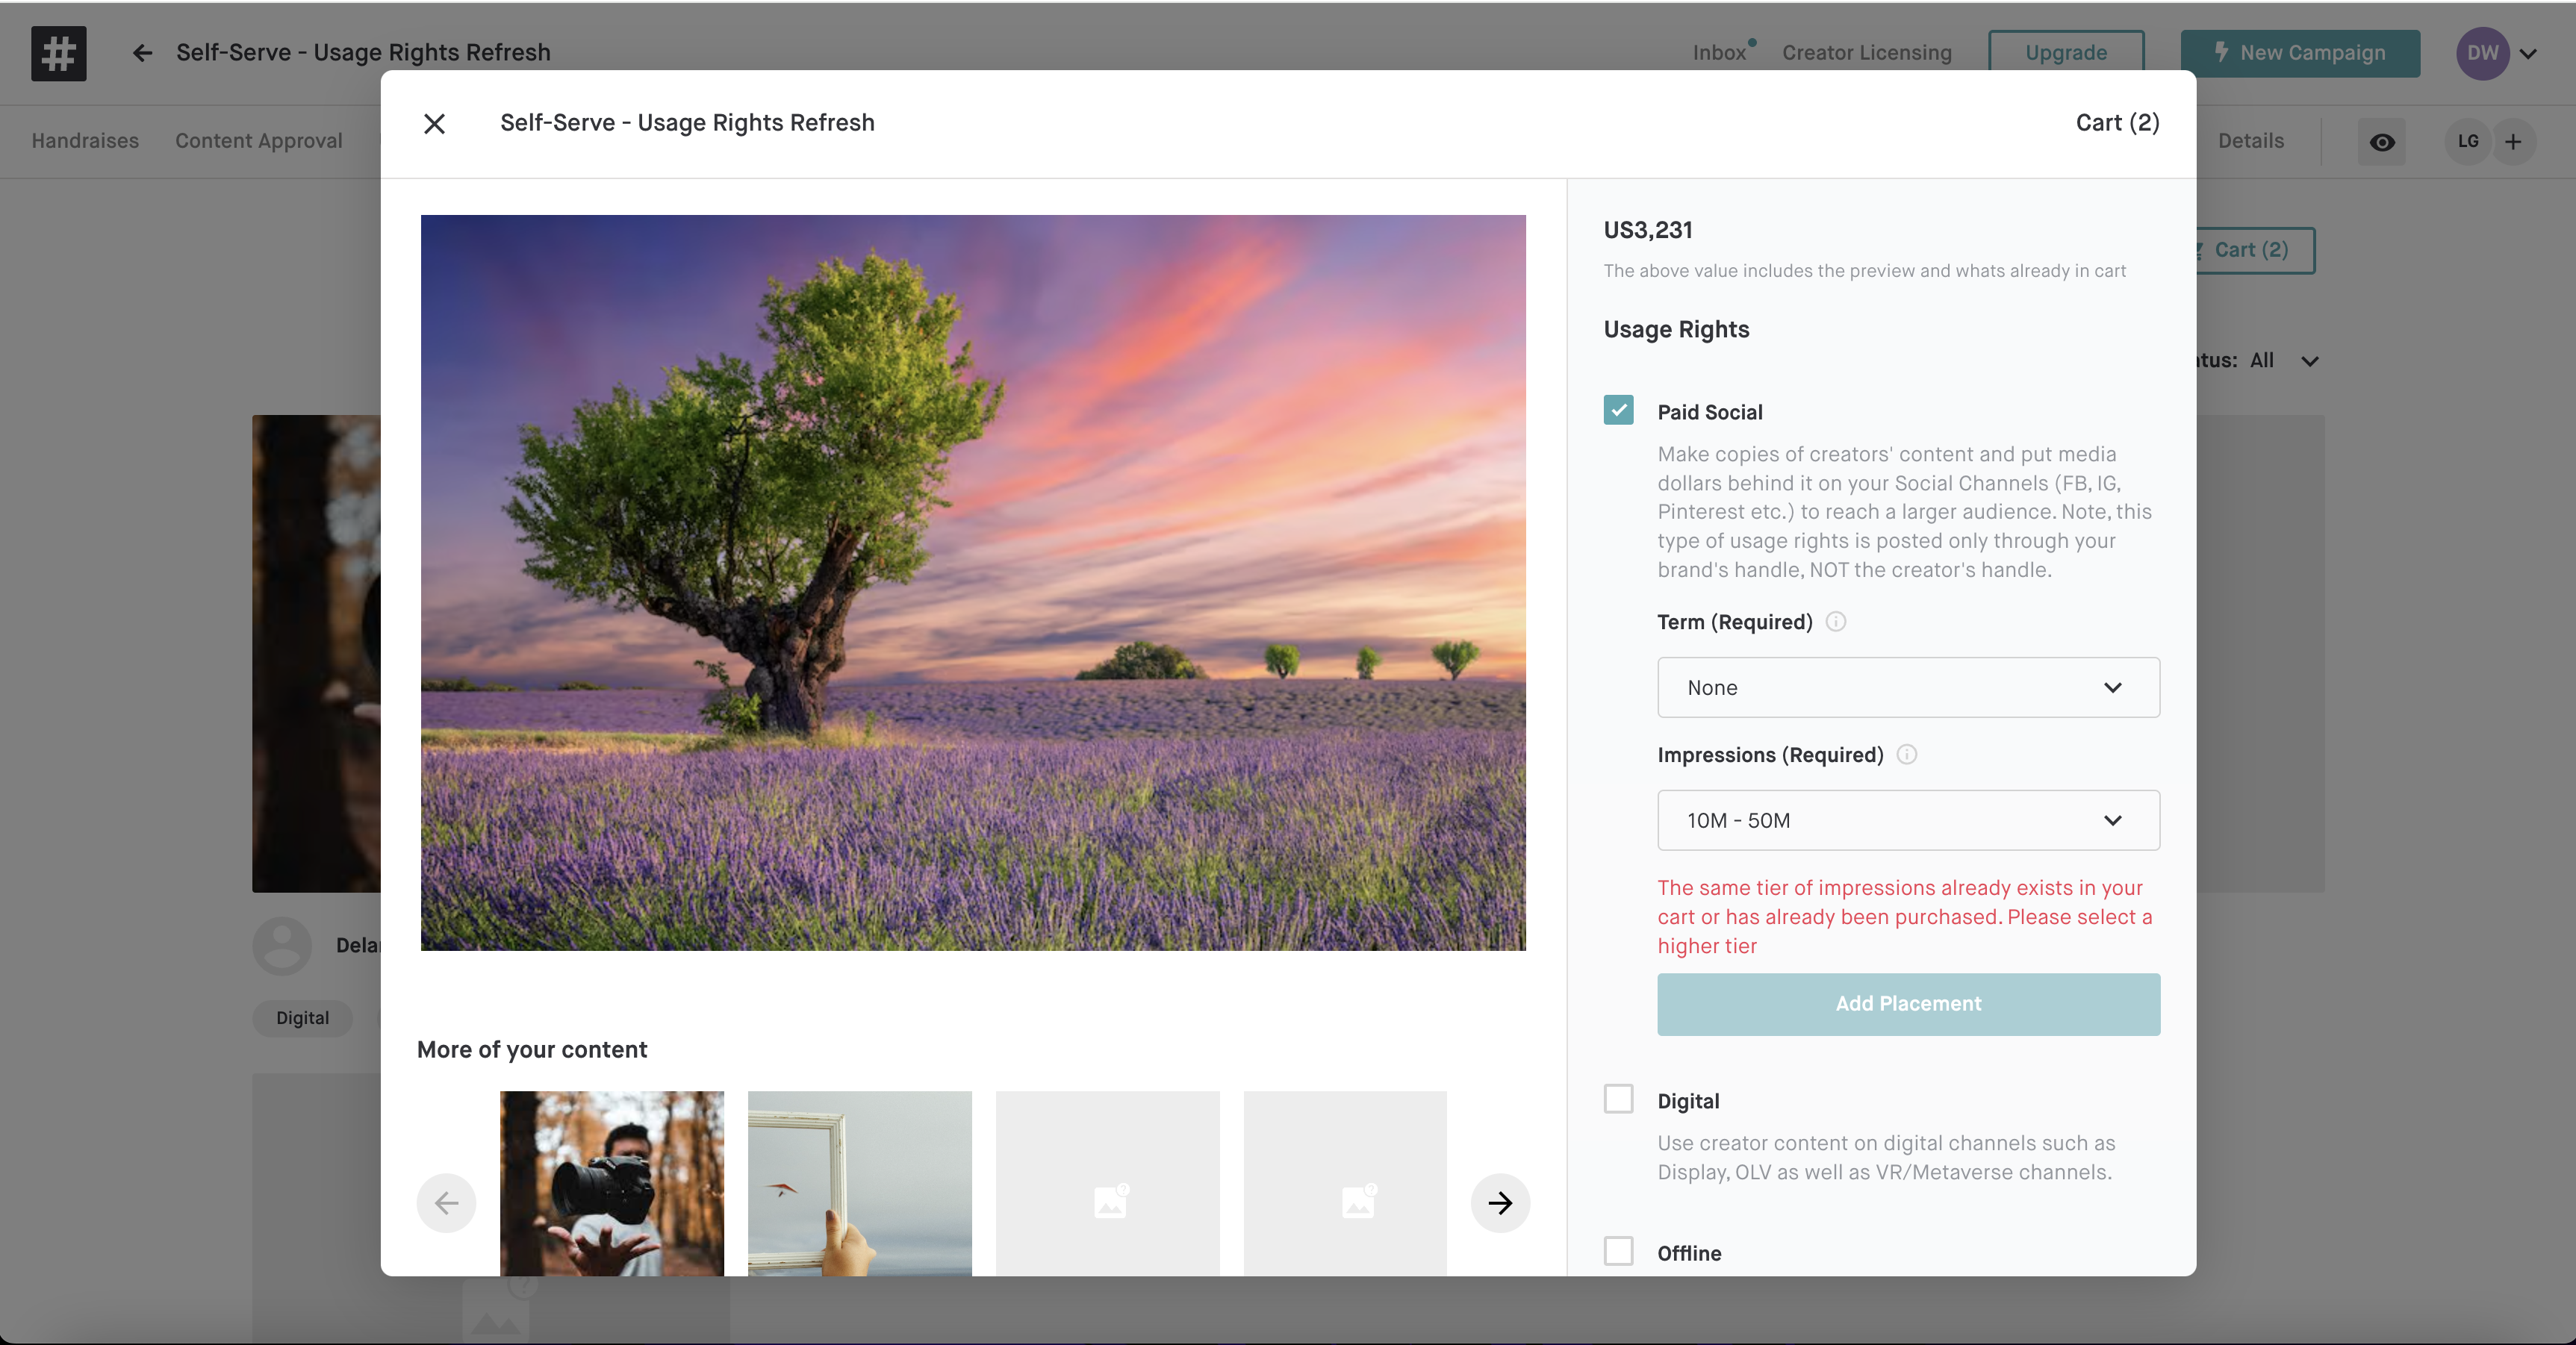2576x1345 pixels.
Task: Click the Add Placement button
Action: click(x=1907, y=1004)
